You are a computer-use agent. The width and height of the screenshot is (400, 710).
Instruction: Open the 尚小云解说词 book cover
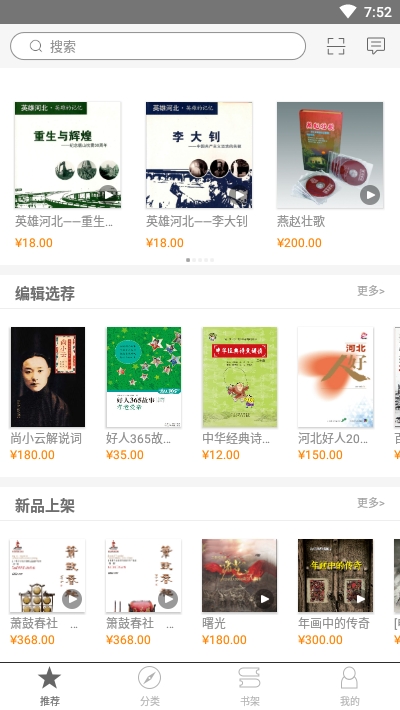point(48,377)
